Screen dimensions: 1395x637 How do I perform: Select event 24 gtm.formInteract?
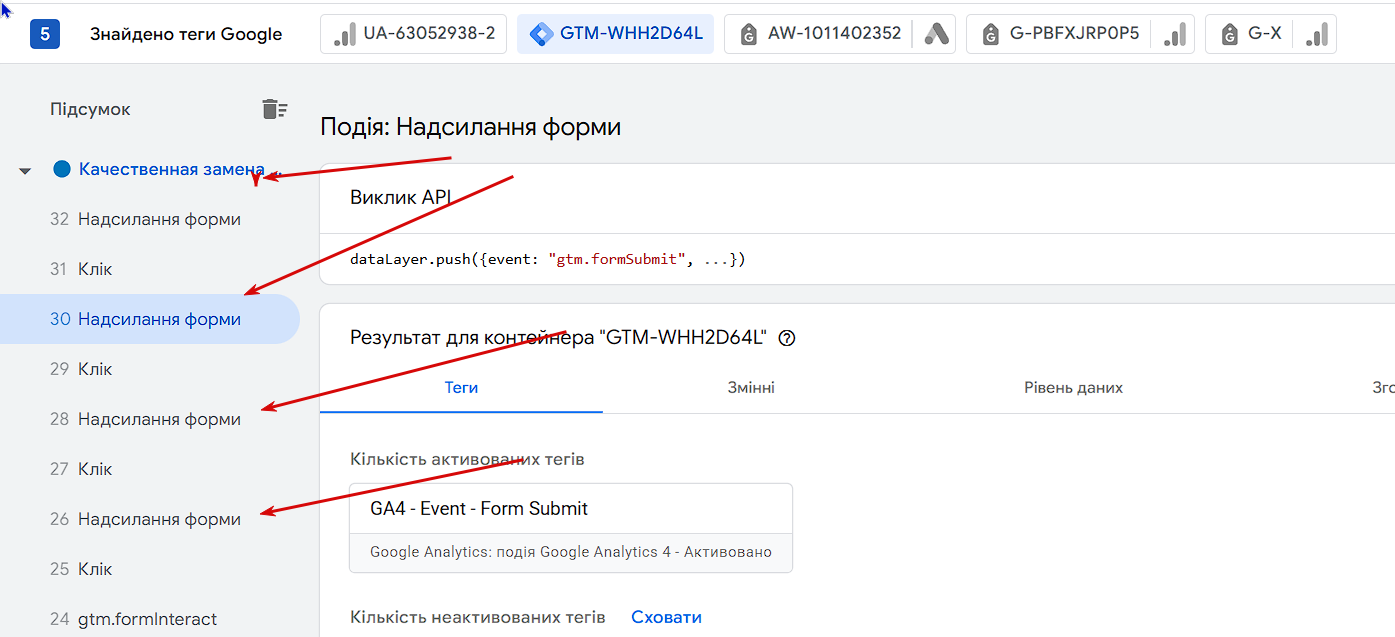150,619
